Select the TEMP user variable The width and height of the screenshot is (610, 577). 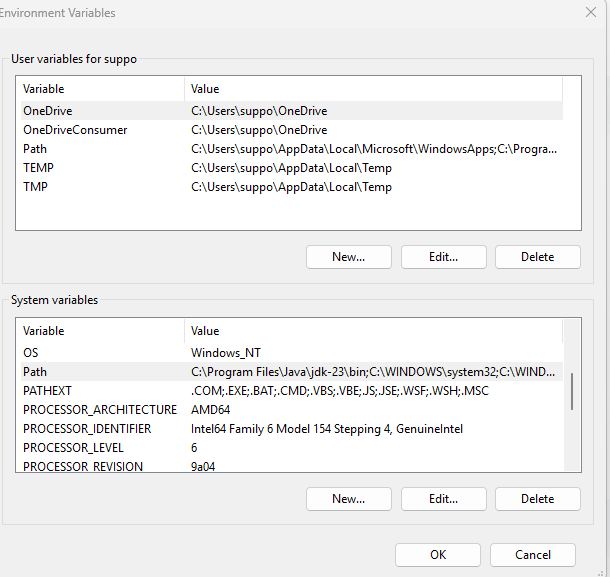[292, 168]
